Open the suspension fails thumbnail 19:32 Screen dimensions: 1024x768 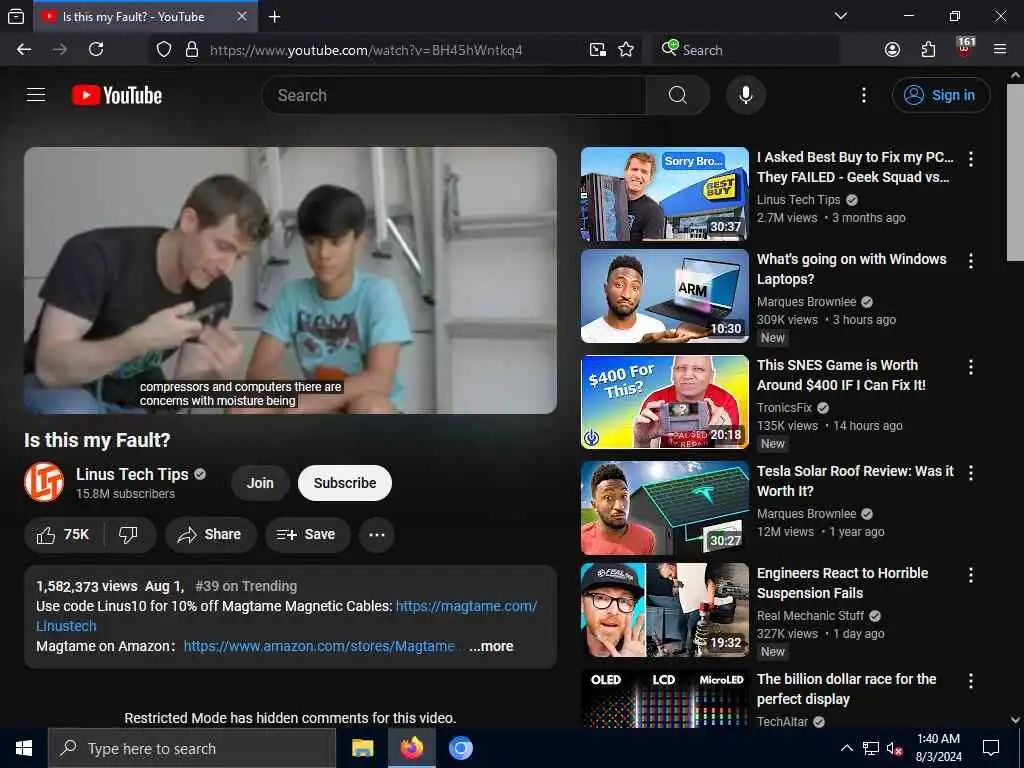click(665, 610)
